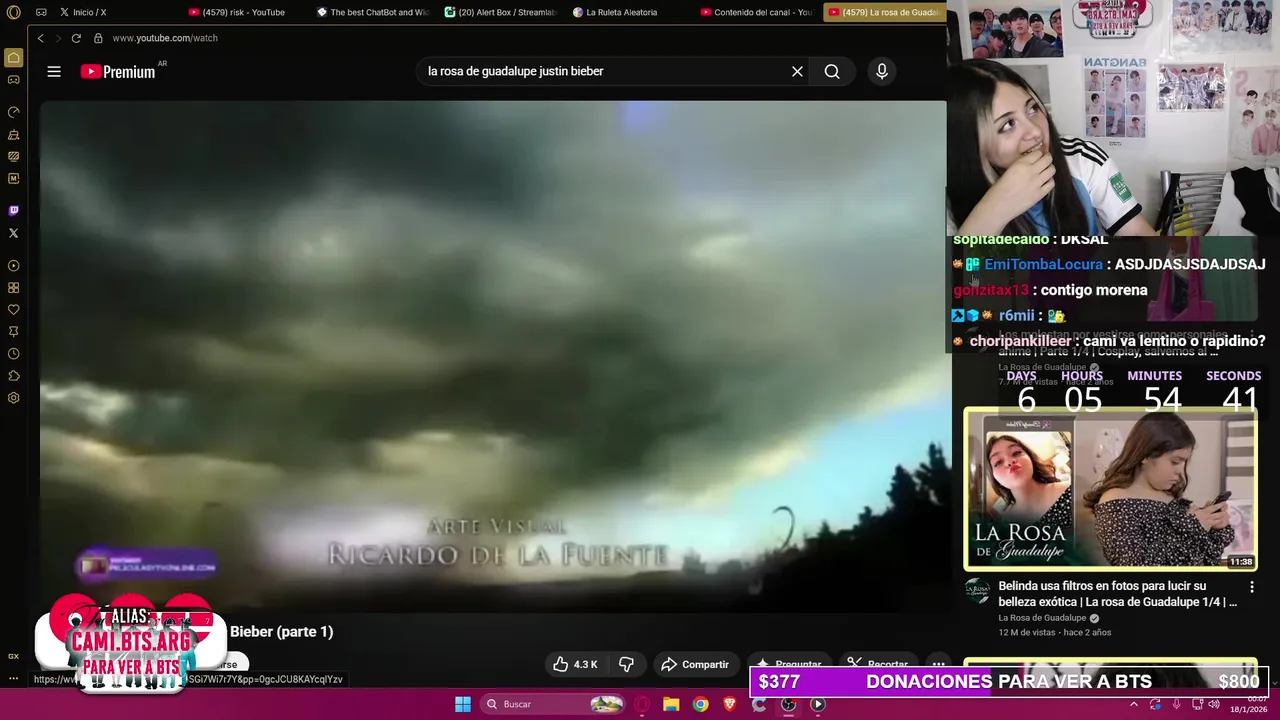Open Brave browser from taskbar
The image size is (1280, 720).
[729, 704]
